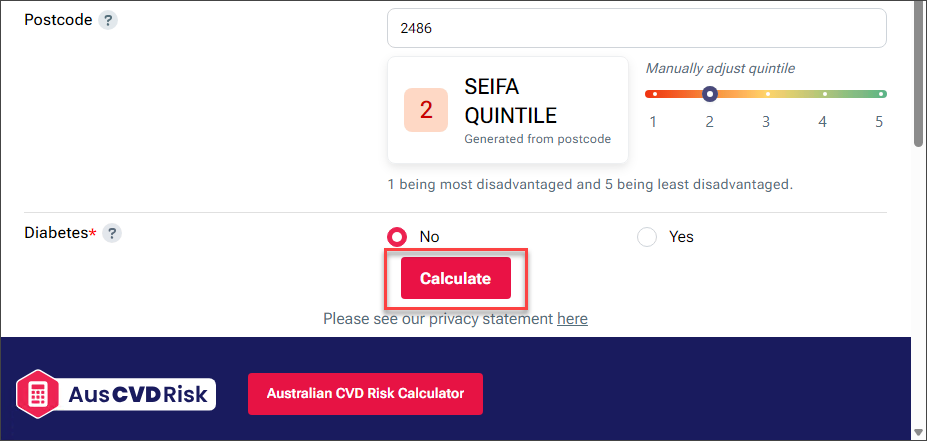Select No for Diabetes
The image size is (927, 441).
[x=397, y=237]
